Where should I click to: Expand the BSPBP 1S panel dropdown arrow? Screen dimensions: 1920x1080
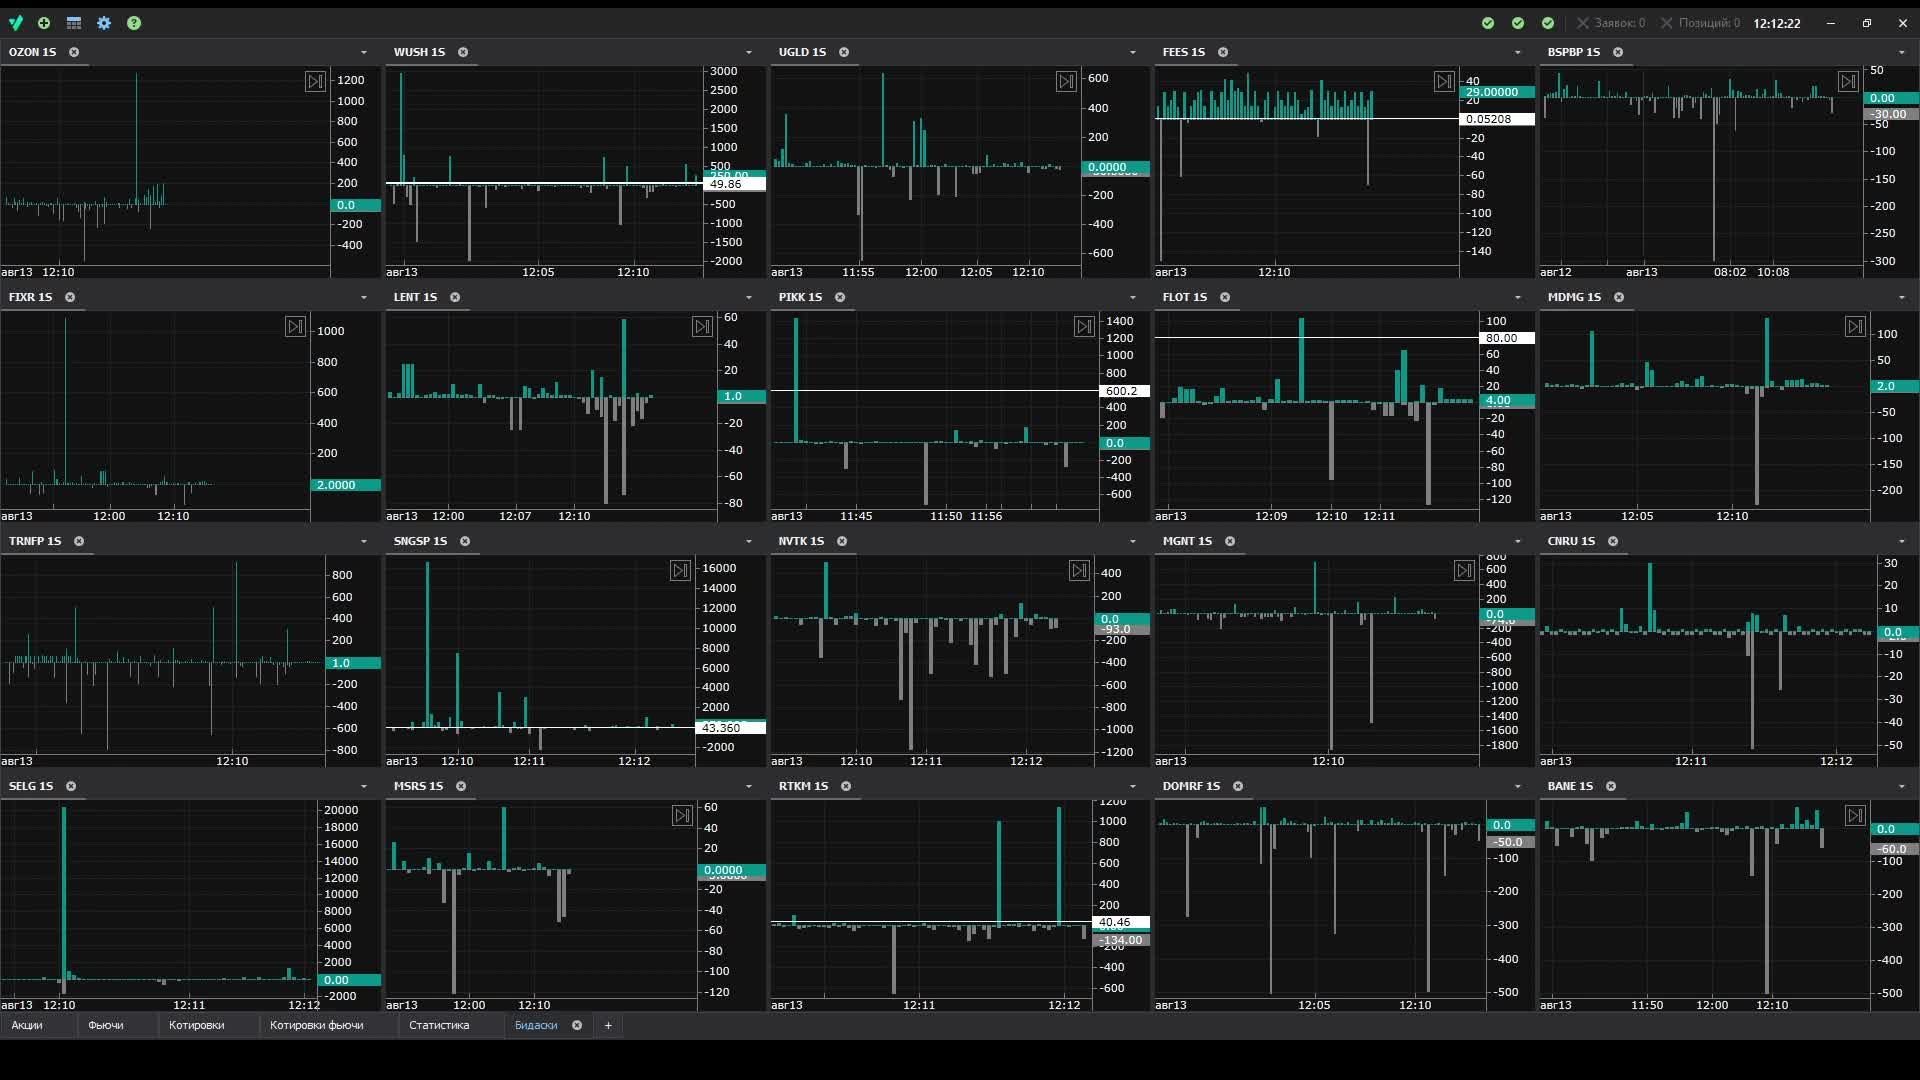(x=1902, y=52)
